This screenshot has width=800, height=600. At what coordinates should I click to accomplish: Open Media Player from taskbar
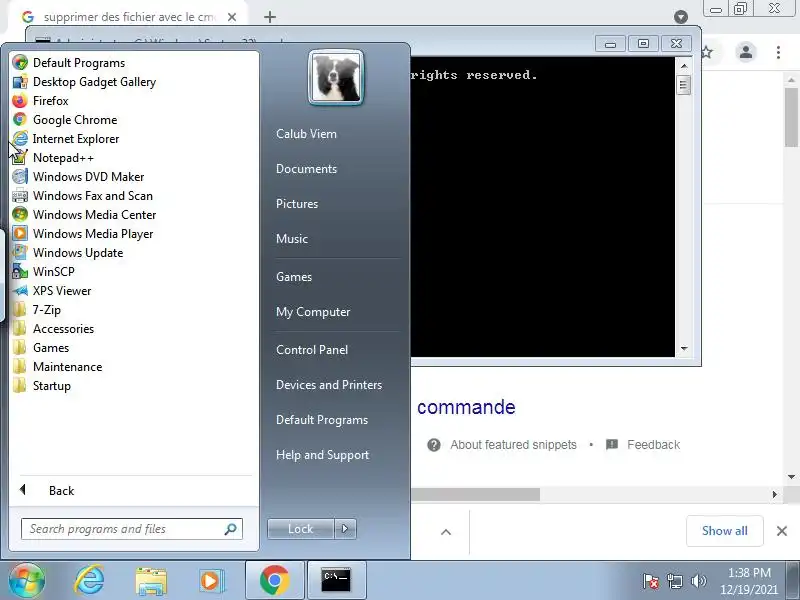click(x=212, y=581)
